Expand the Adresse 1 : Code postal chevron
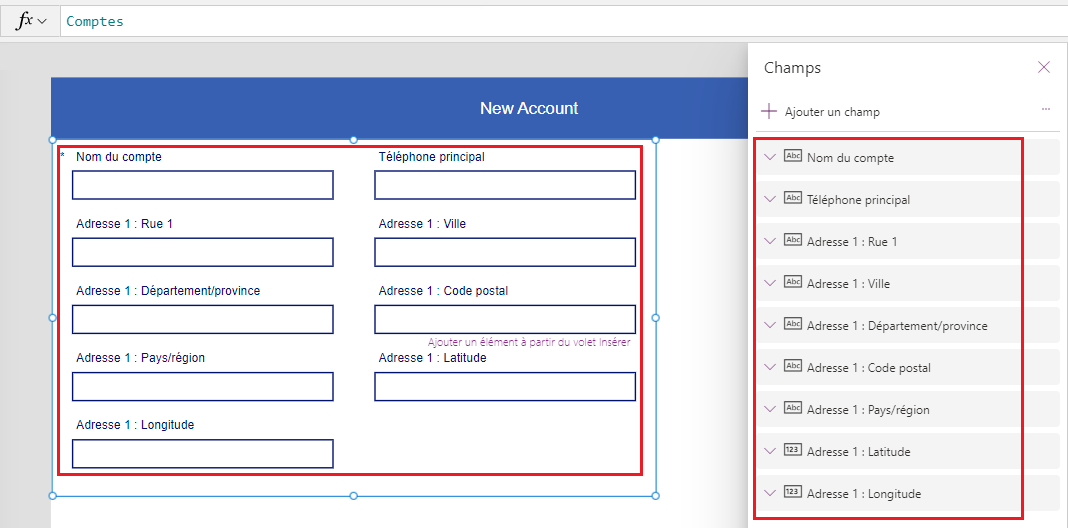This screenshot has height=528, width=1068. [x=770, y=367]
